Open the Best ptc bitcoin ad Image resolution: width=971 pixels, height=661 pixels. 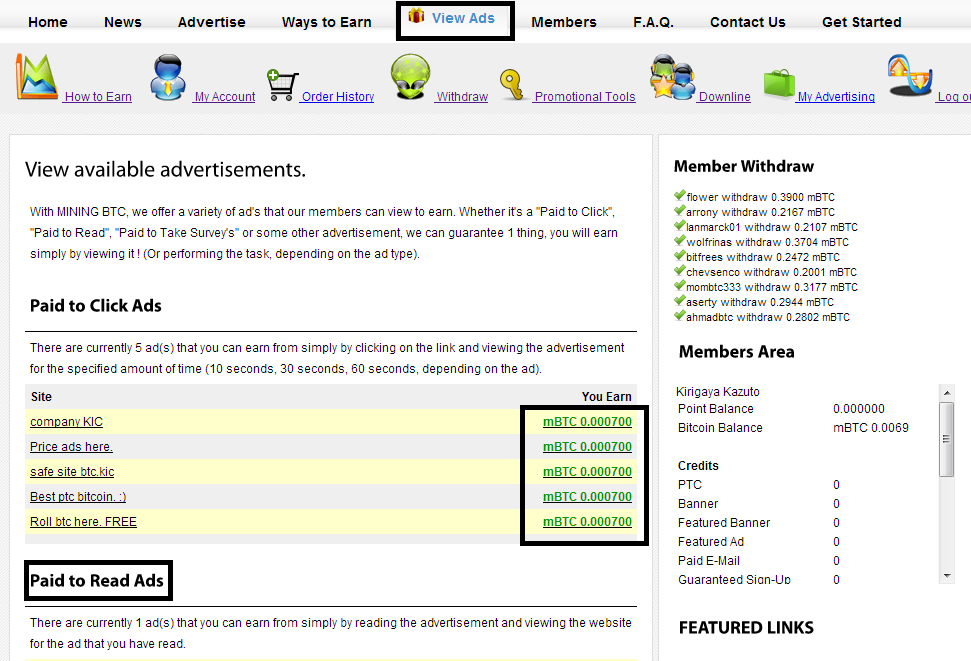point(77,496)
